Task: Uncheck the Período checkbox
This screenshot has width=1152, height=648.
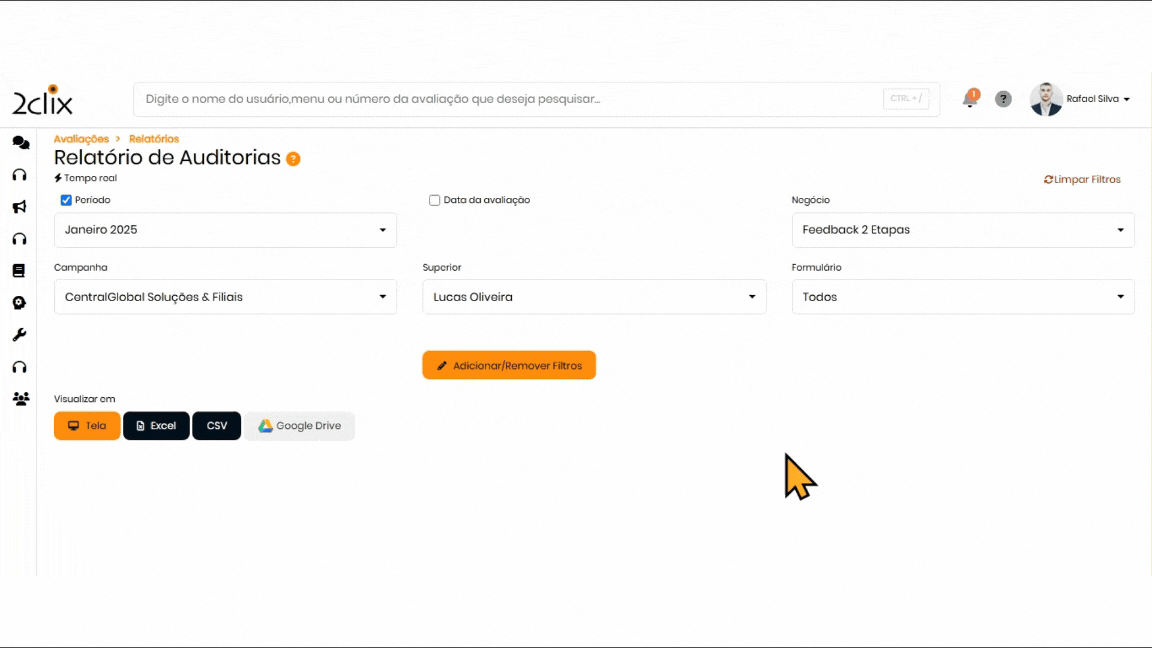Action: [x=66, y=200]
